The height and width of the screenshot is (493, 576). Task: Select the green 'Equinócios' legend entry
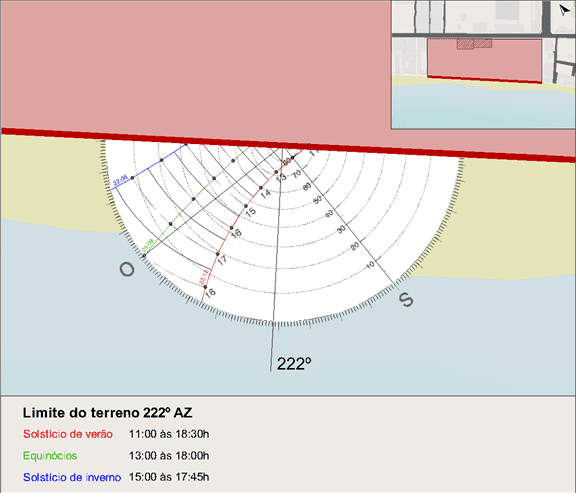click(50, 456)
